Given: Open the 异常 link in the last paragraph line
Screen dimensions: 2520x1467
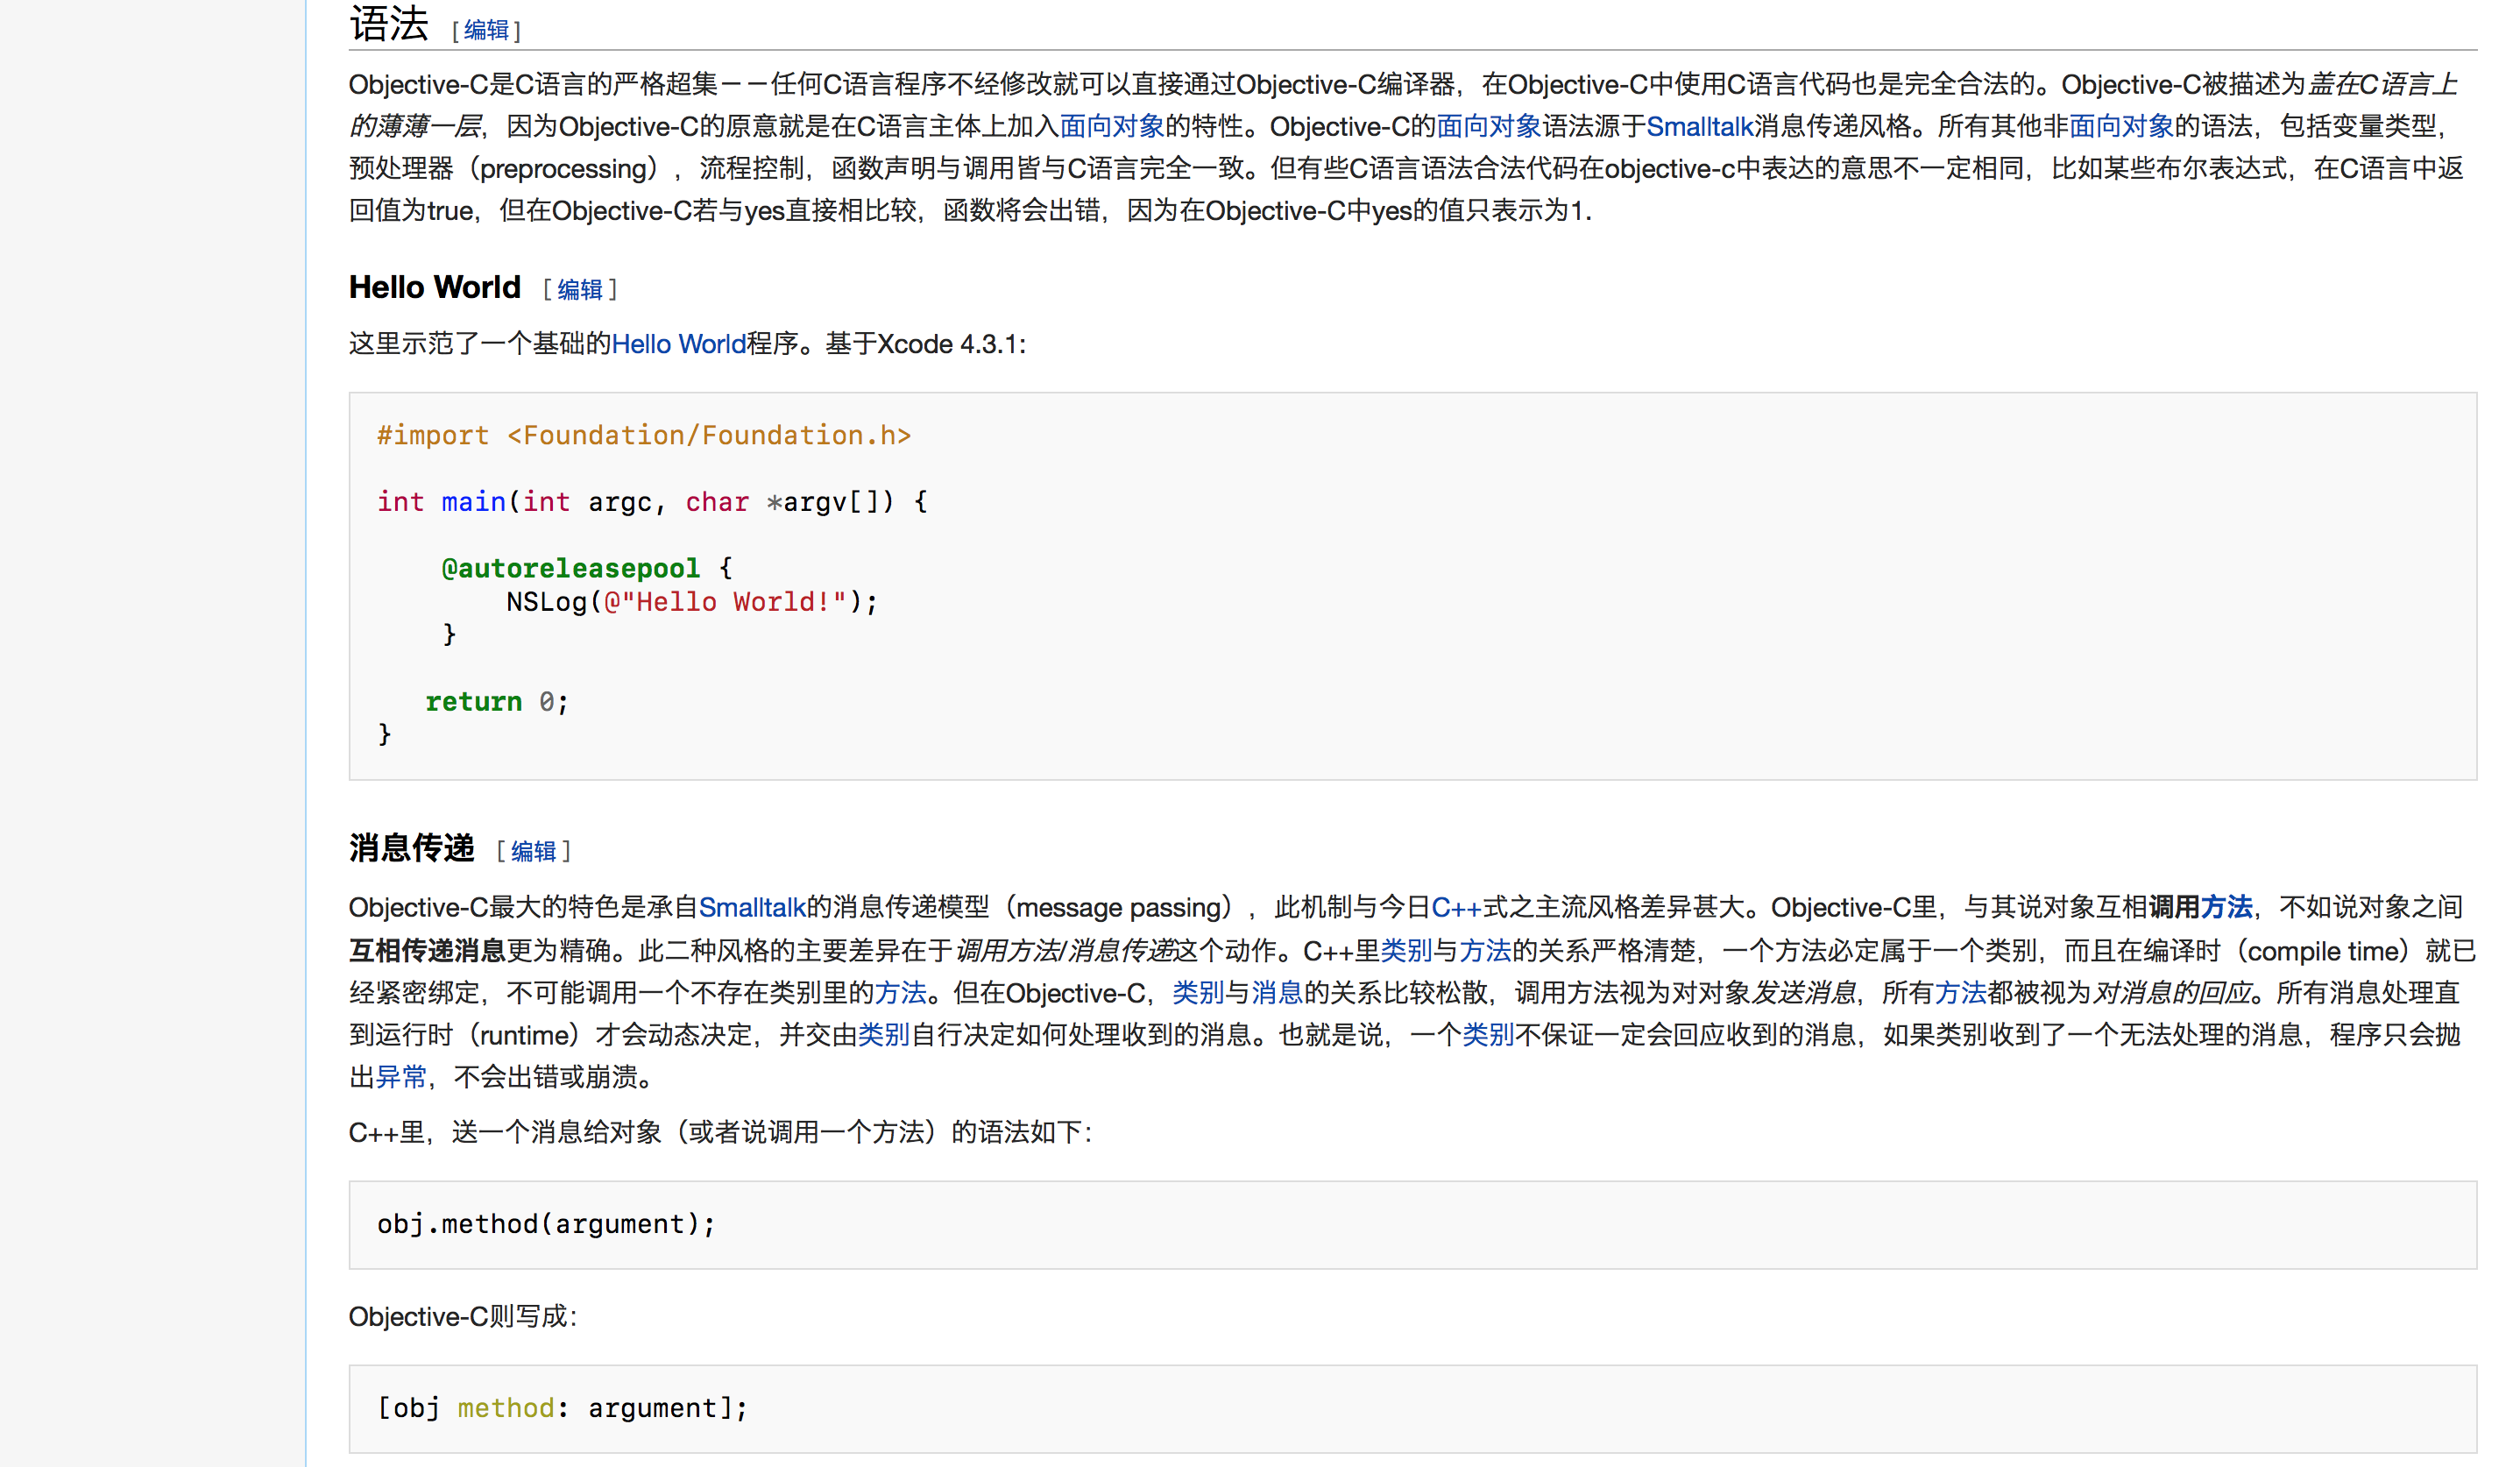Looking at the screenshot, I should pyautogui.click(x=401, y=1077).
